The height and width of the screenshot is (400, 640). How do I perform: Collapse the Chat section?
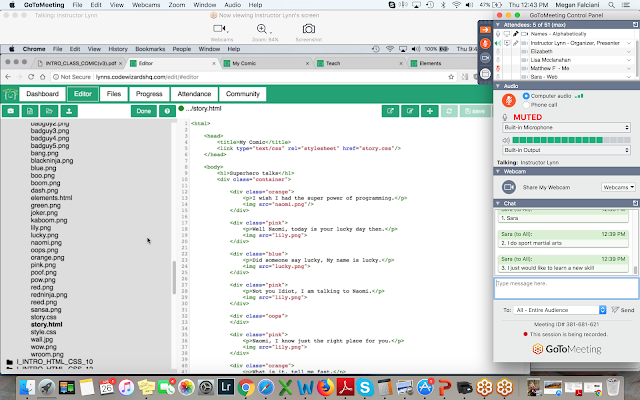click(x=498, y=203)
